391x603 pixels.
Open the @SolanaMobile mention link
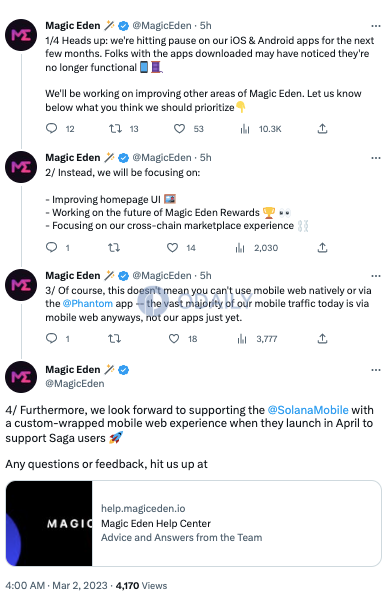click(308, 410)
